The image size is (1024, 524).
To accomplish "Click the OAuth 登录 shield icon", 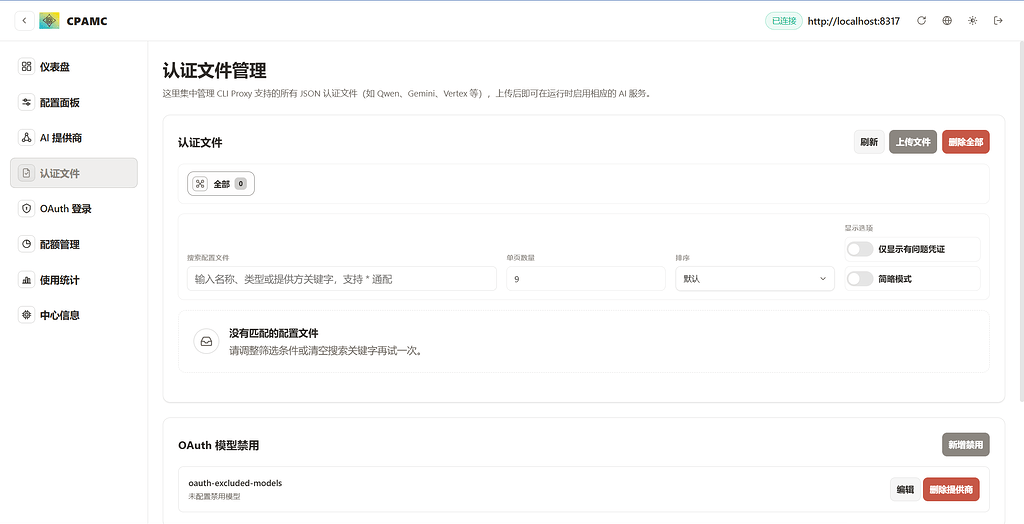I will pos(26,208).
